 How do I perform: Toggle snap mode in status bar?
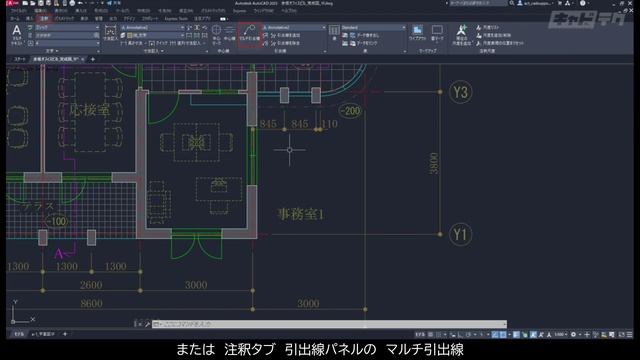tap(438, 334)
